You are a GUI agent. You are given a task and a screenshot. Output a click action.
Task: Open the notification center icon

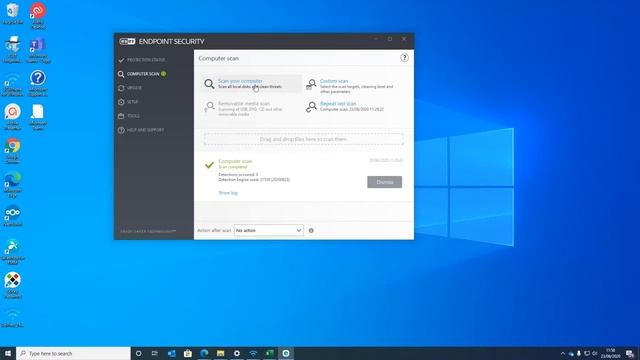630,353
